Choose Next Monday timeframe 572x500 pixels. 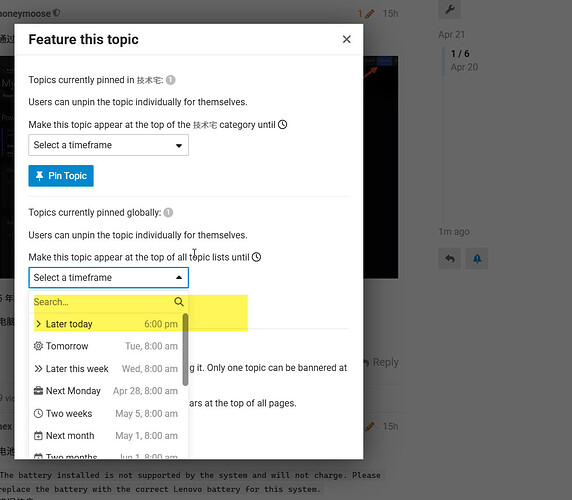point(106,391)
